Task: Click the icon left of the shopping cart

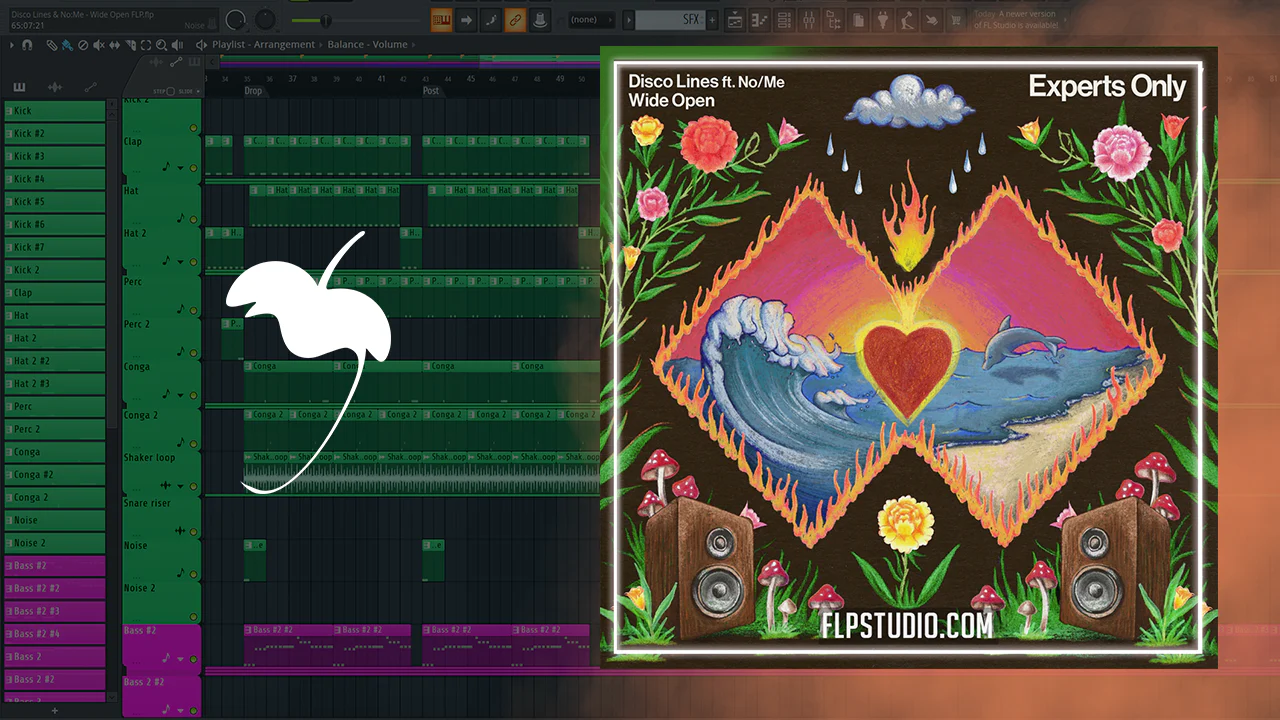Action: pyautogui.click(x=932, y=19)
